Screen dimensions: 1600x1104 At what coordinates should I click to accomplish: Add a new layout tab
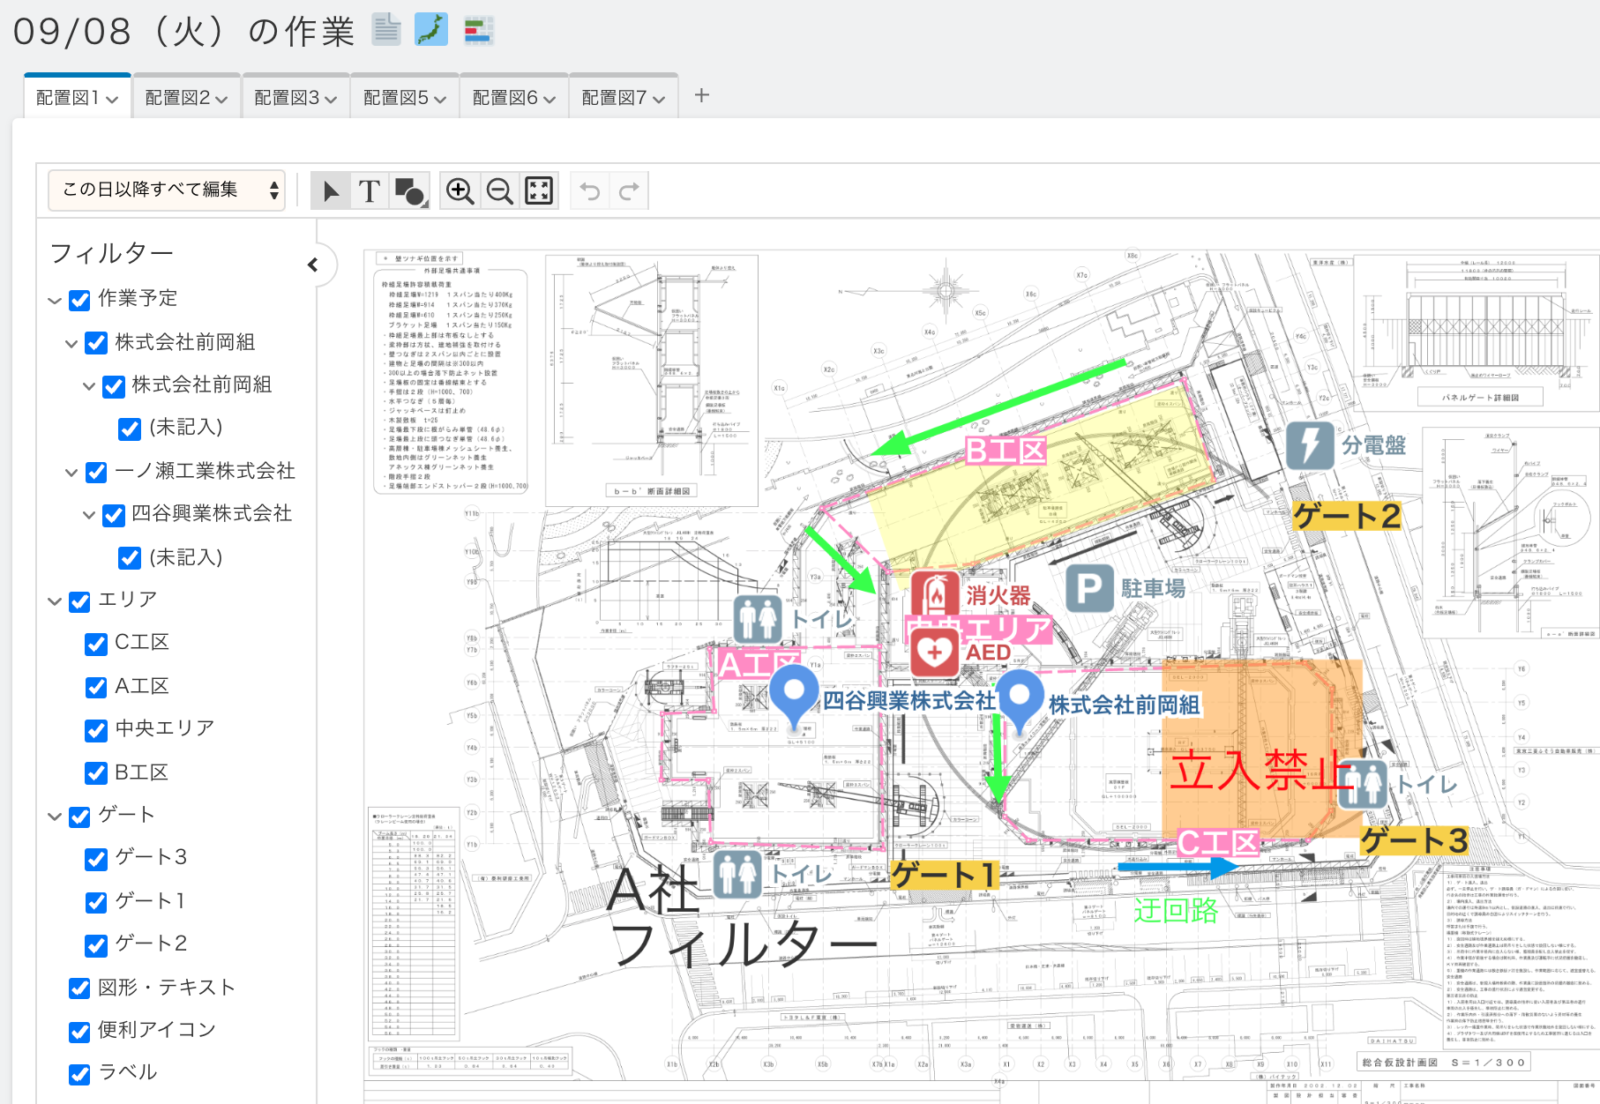(x=702, y=95)
